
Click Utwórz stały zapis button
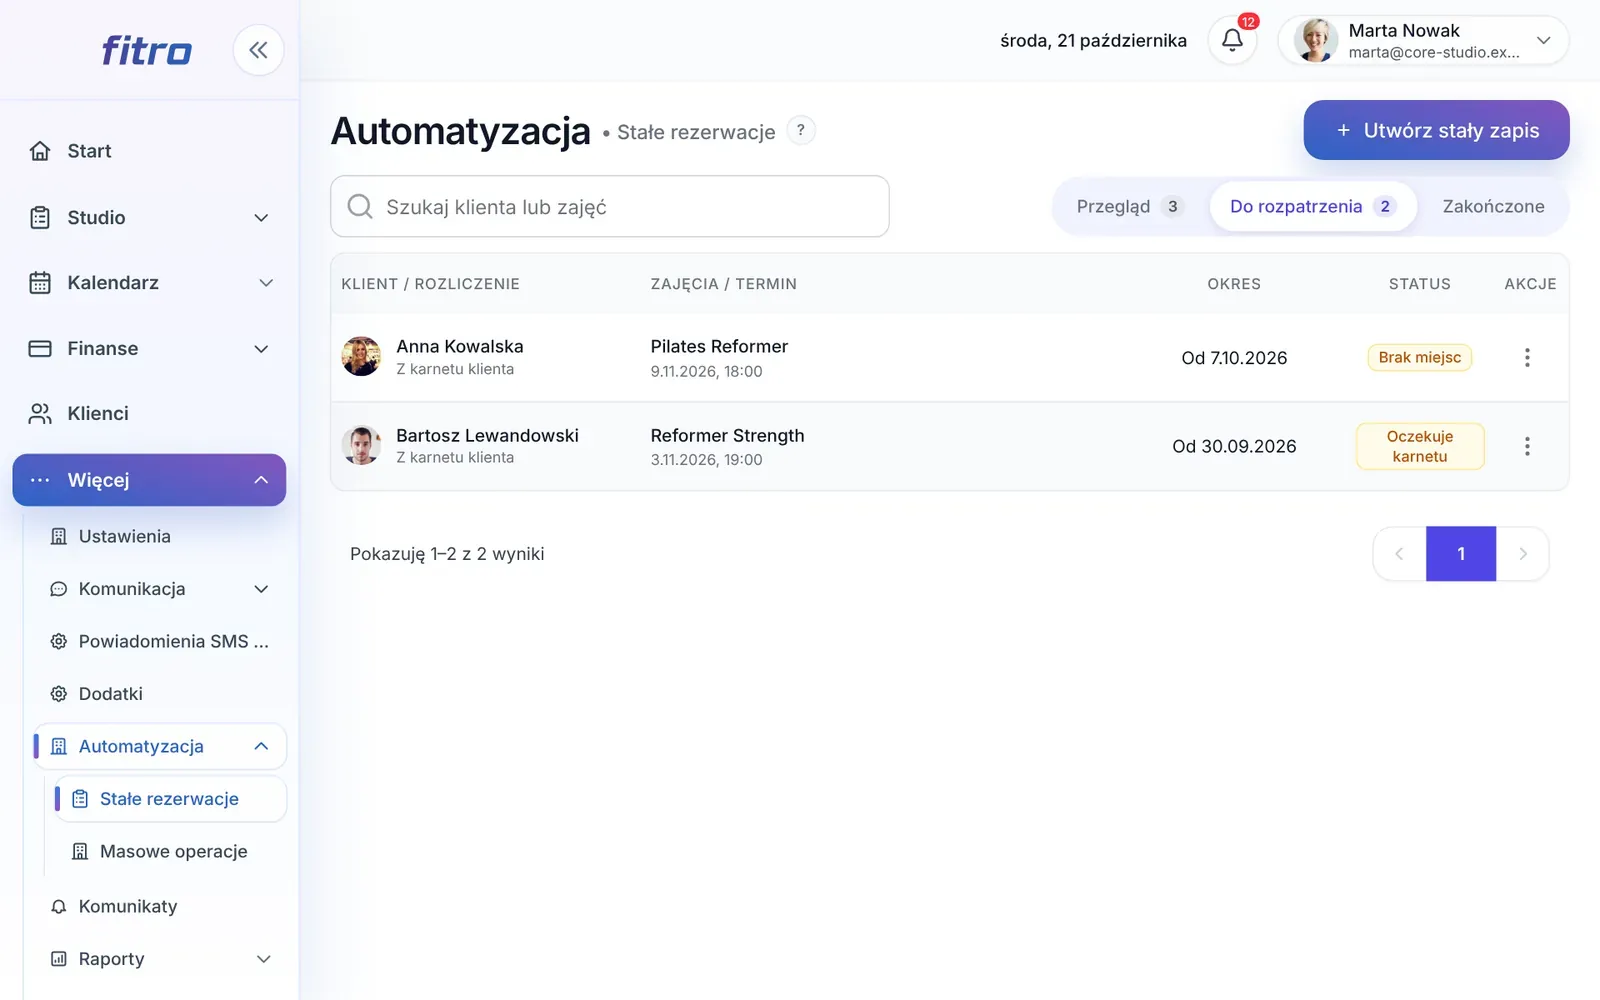[x=1436, y=130]
